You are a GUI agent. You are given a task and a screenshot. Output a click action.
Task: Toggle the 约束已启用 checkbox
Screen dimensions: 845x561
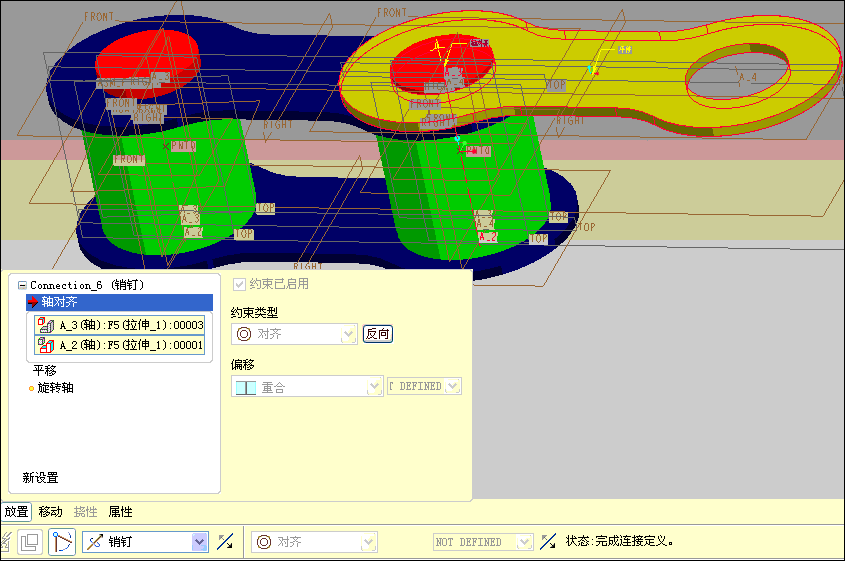tap(239, 284)
